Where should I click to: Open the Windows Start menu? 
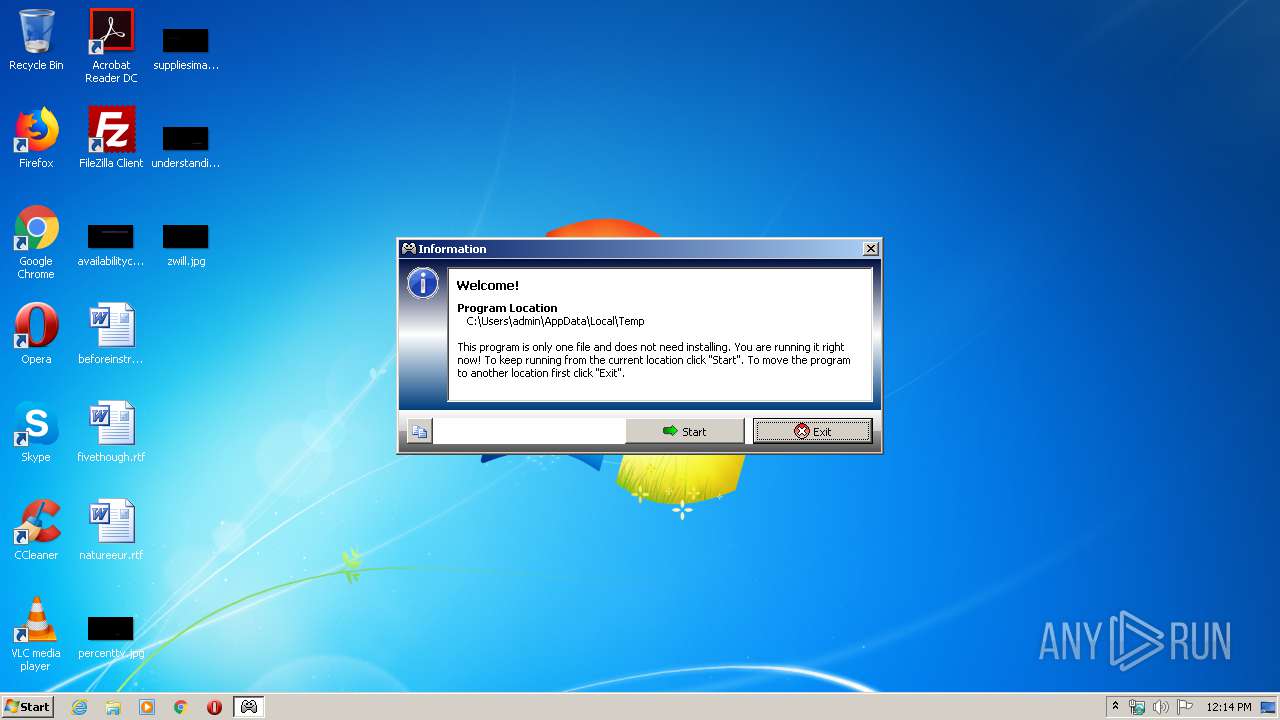tap(28, 706)
